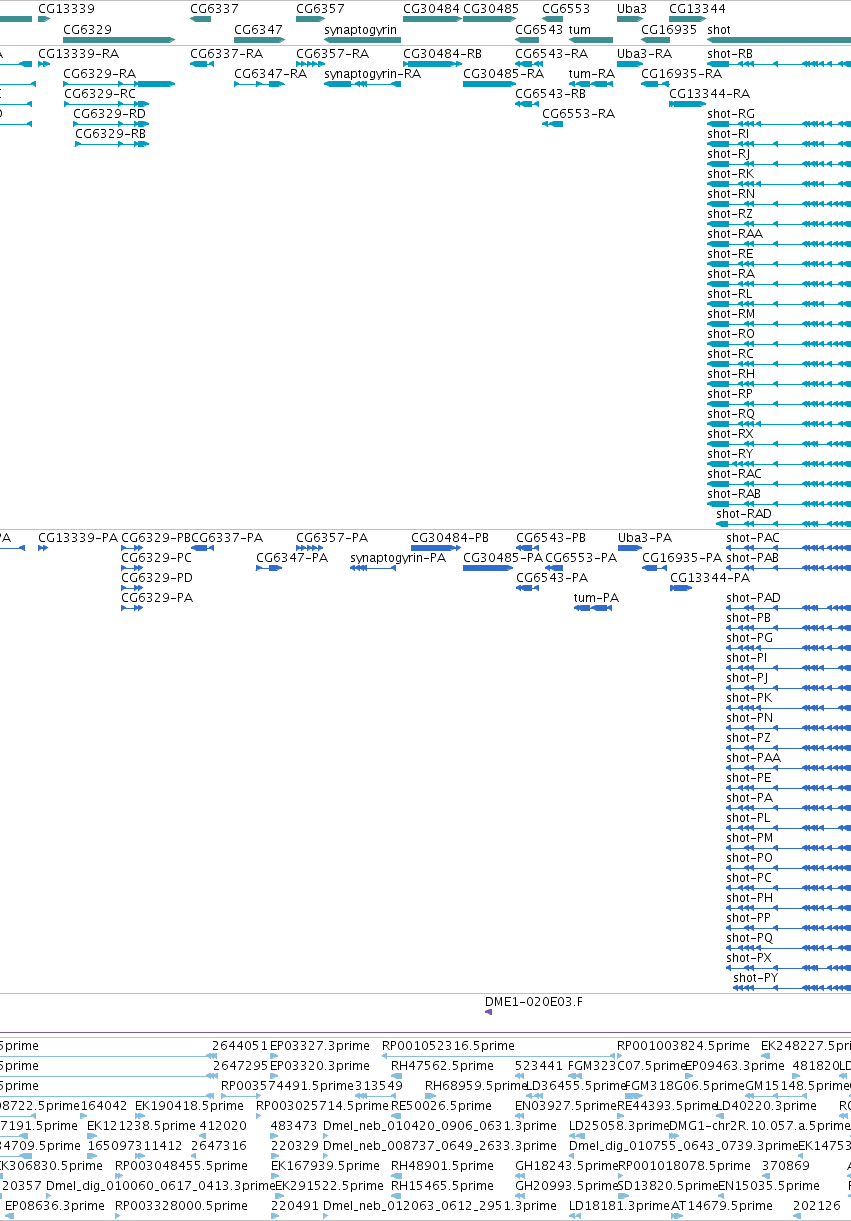Click transcript Uba3-RA
The width and height of the screenshot is (851, 1221).
[645, 53]
